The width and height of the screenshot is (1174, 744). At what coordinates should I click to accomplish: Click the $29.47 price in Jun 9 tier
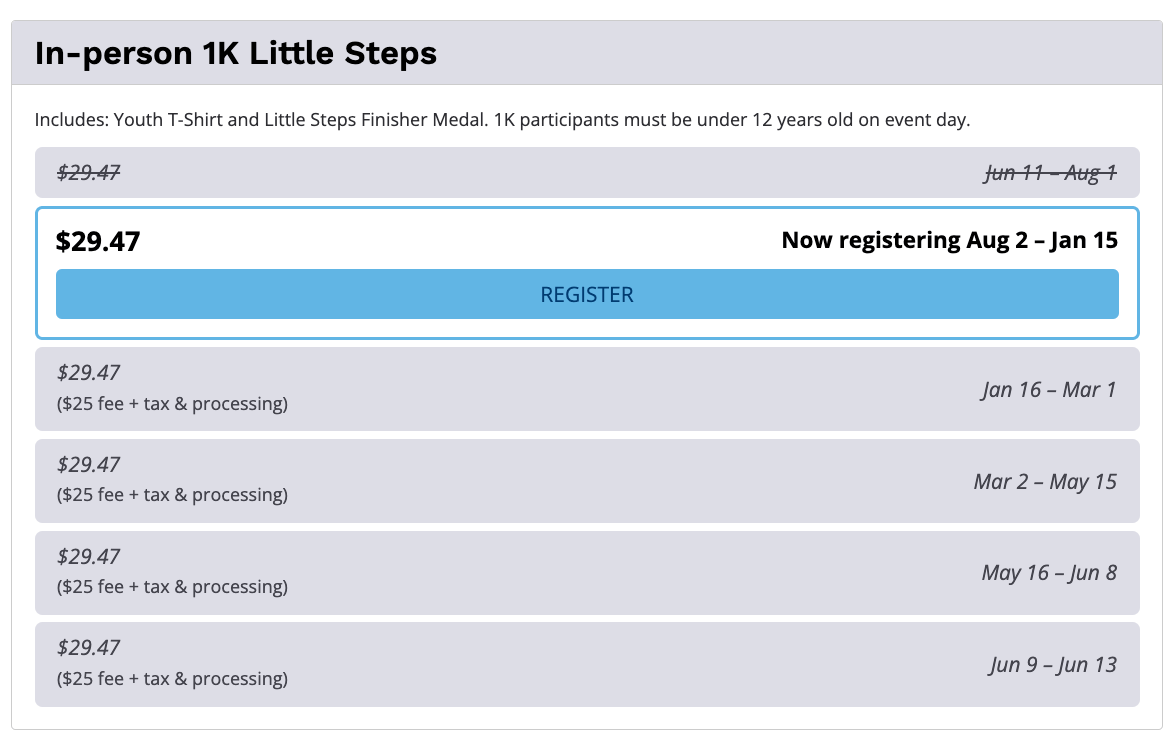pos(88,649)
